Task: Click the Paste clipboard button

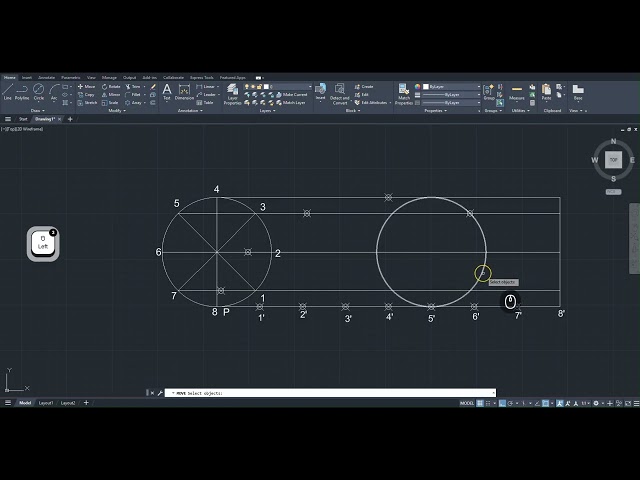Action: [546, 92]
